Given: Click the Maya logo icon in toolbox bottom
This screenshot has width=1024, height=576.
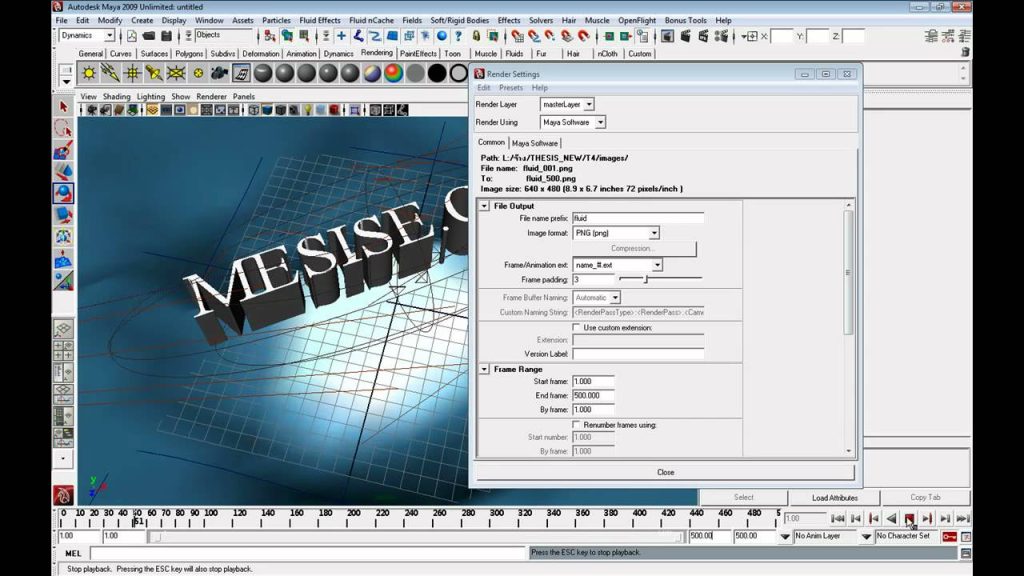Looking at the screenshot, I should pos(63,495).
